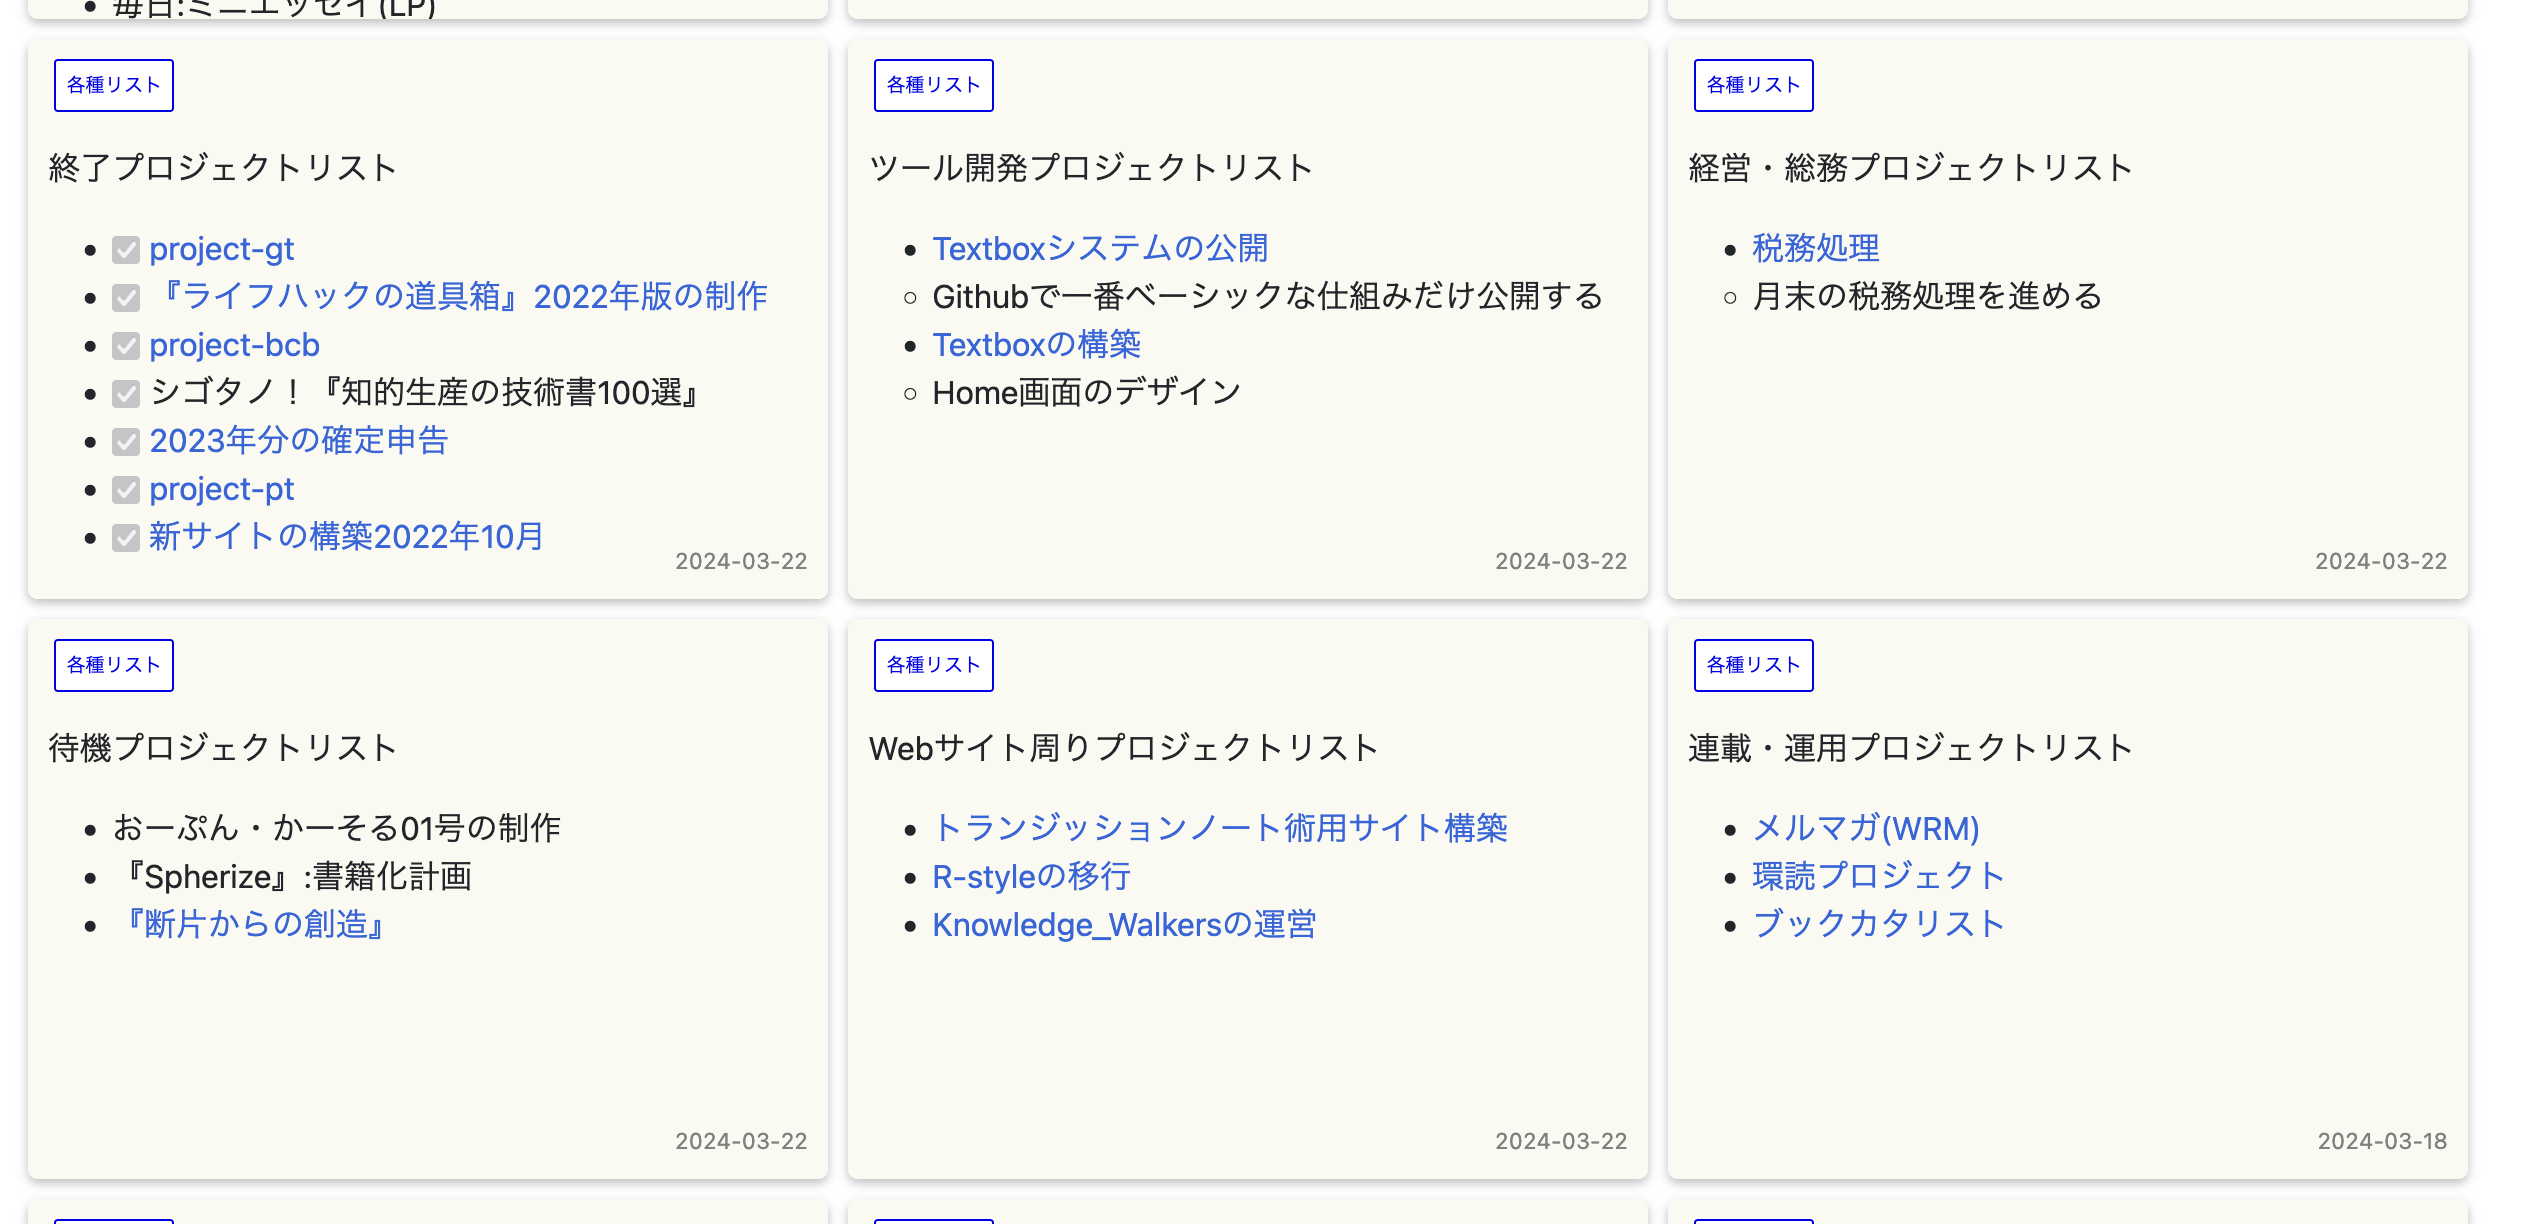This screenshot has width=2532, height=1224.
Task: Open the Textboxシステムの公開 page
Action: (1100, 249)
